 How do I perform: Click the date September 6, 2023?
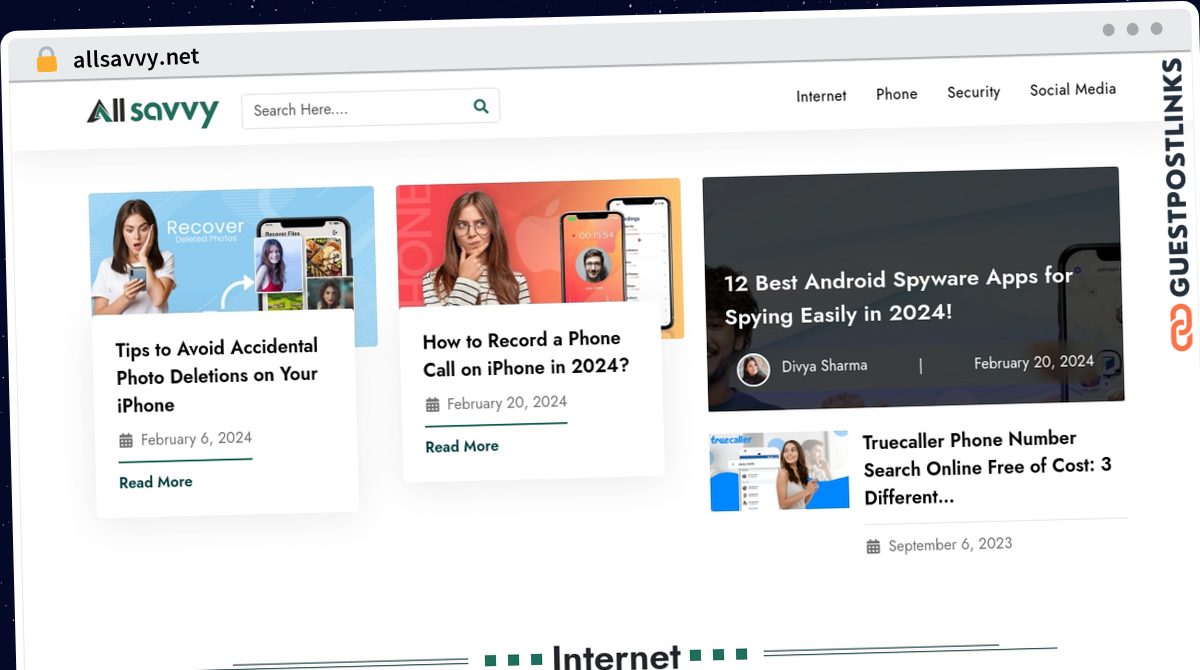(950, 545)
